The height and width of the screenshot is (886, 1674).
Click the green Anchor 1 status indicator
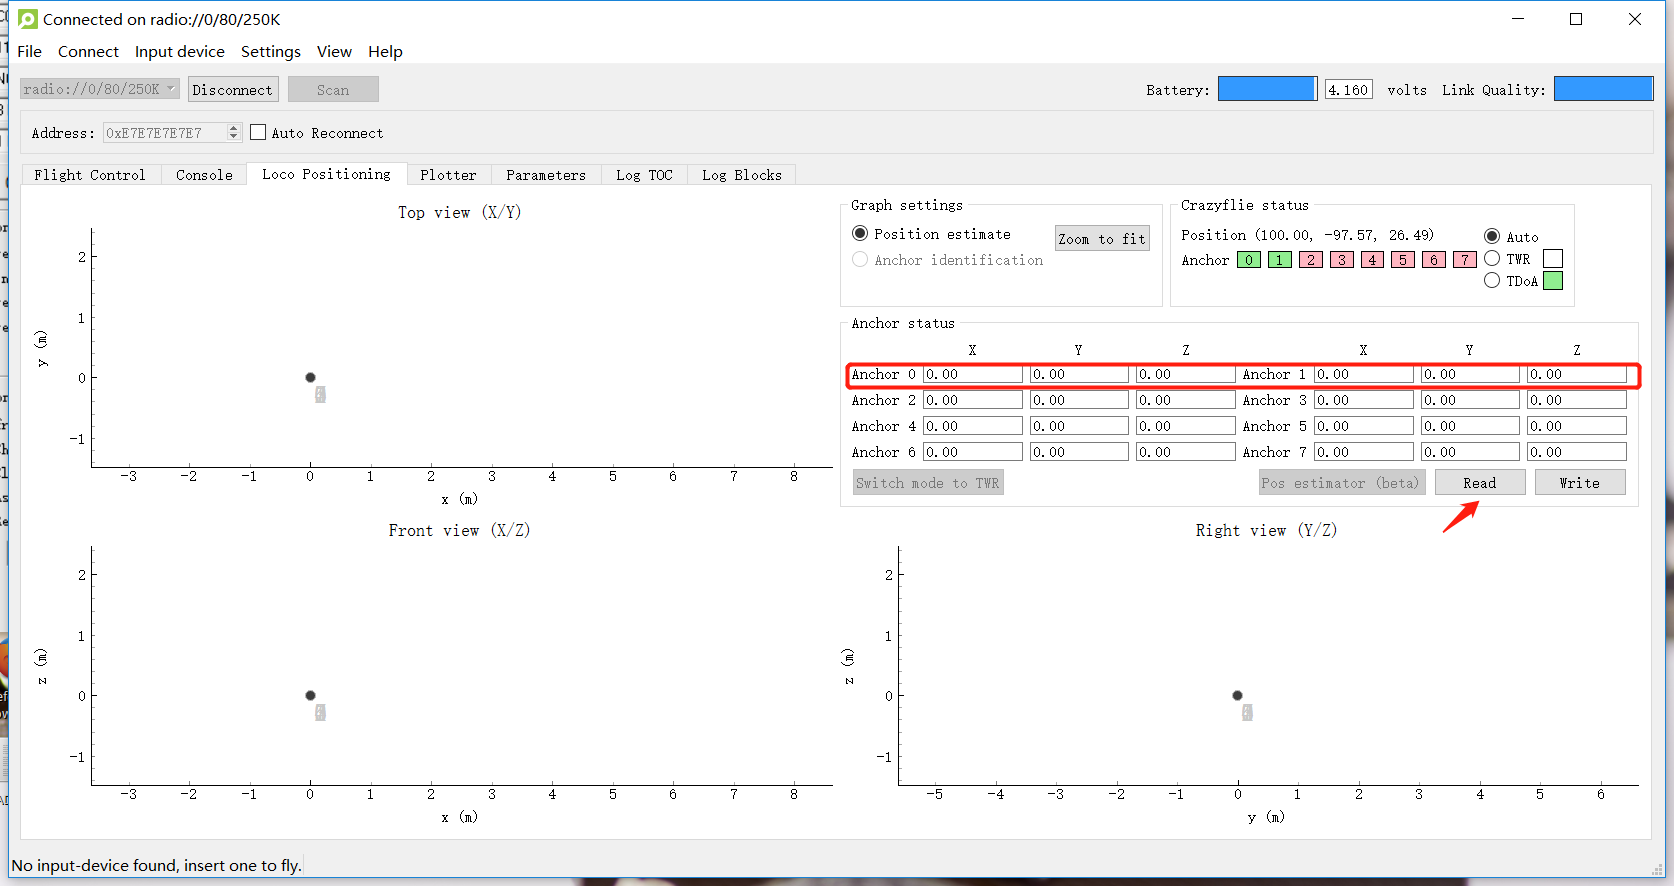point(1279,260)
